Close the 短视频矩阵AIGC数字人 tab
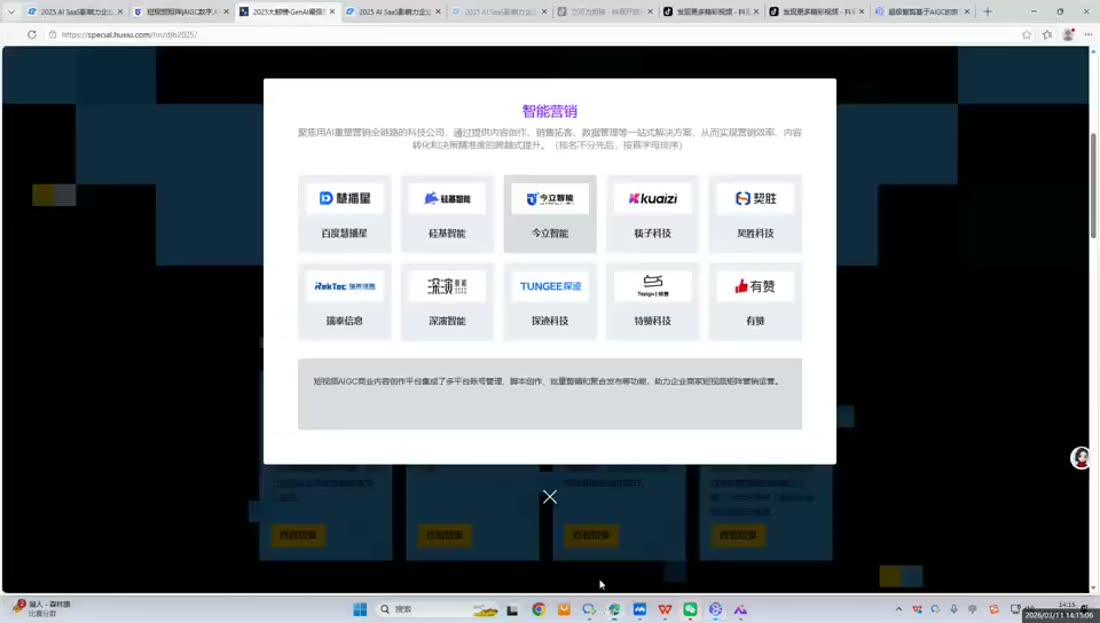 click(226, 12)
